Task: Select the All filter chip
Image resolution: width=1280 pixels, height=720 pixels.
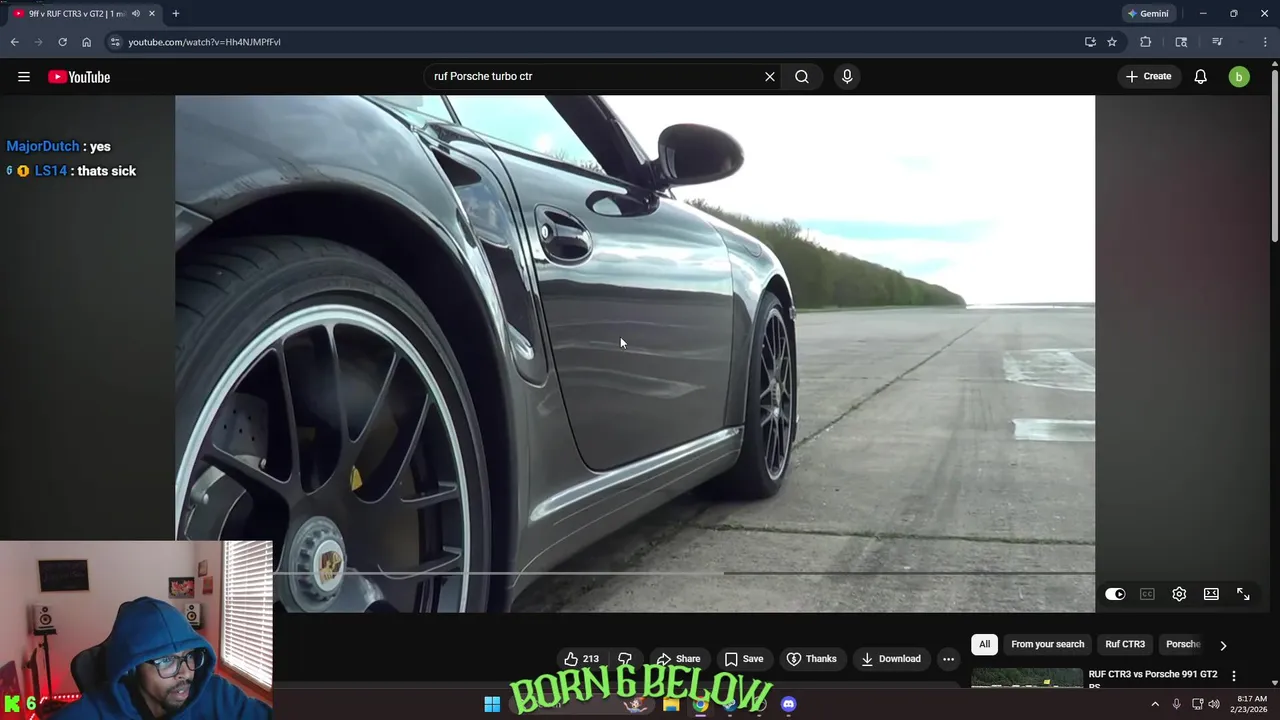Action: [985, 645]
